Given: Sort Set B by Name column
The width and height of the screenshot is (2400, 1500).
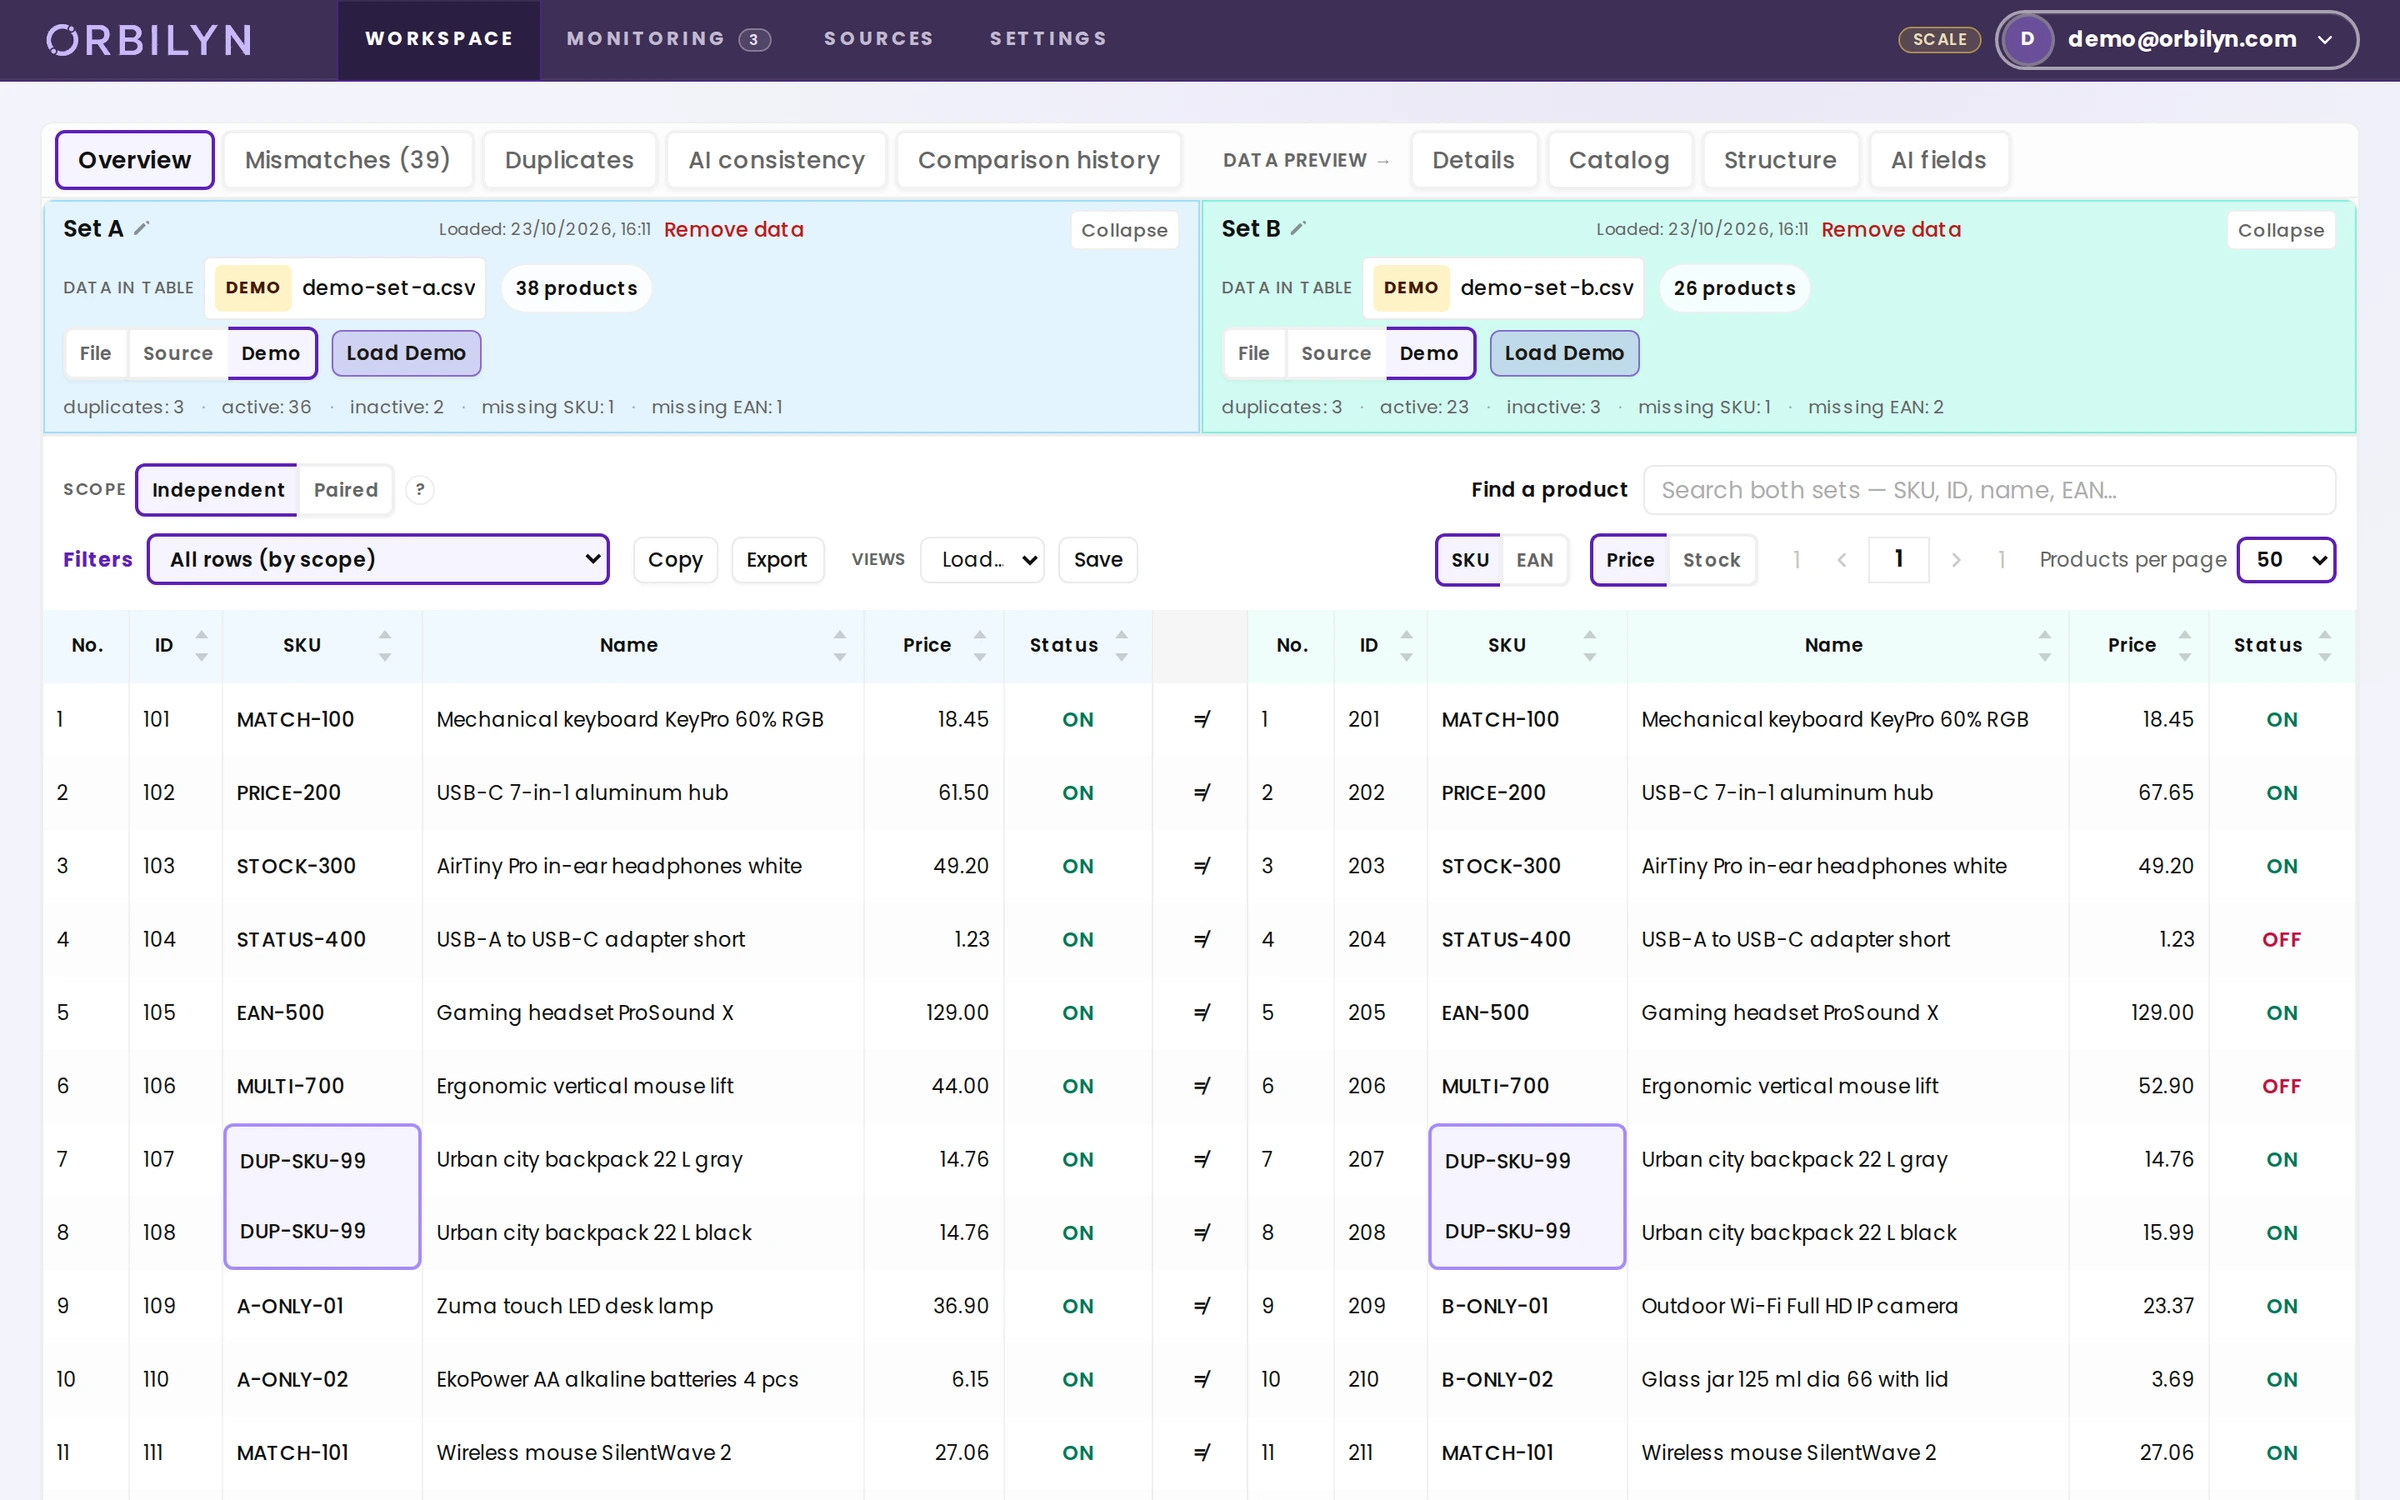Looking at the screenshot, I should pyautogui.click(x=2045, y=645).
